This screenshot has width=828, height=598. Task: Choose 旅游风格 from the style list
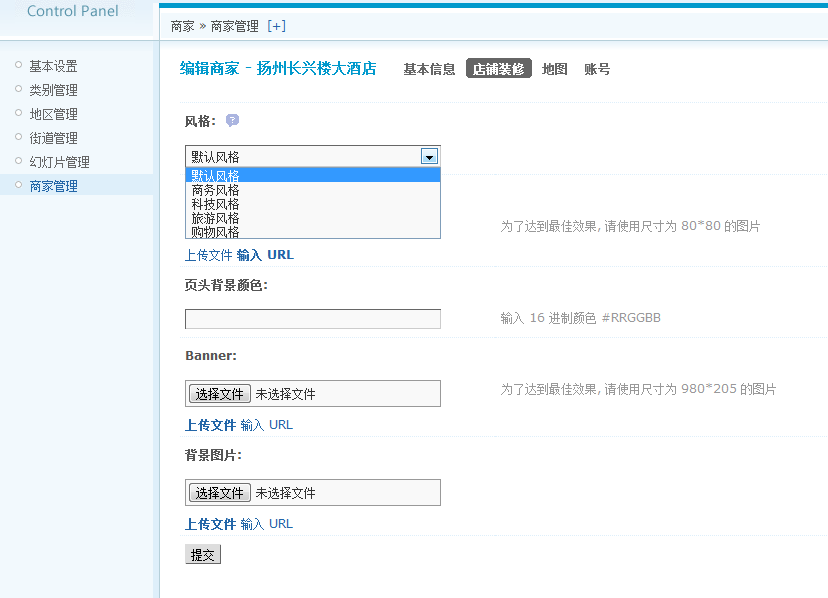[x=313, y=218]
